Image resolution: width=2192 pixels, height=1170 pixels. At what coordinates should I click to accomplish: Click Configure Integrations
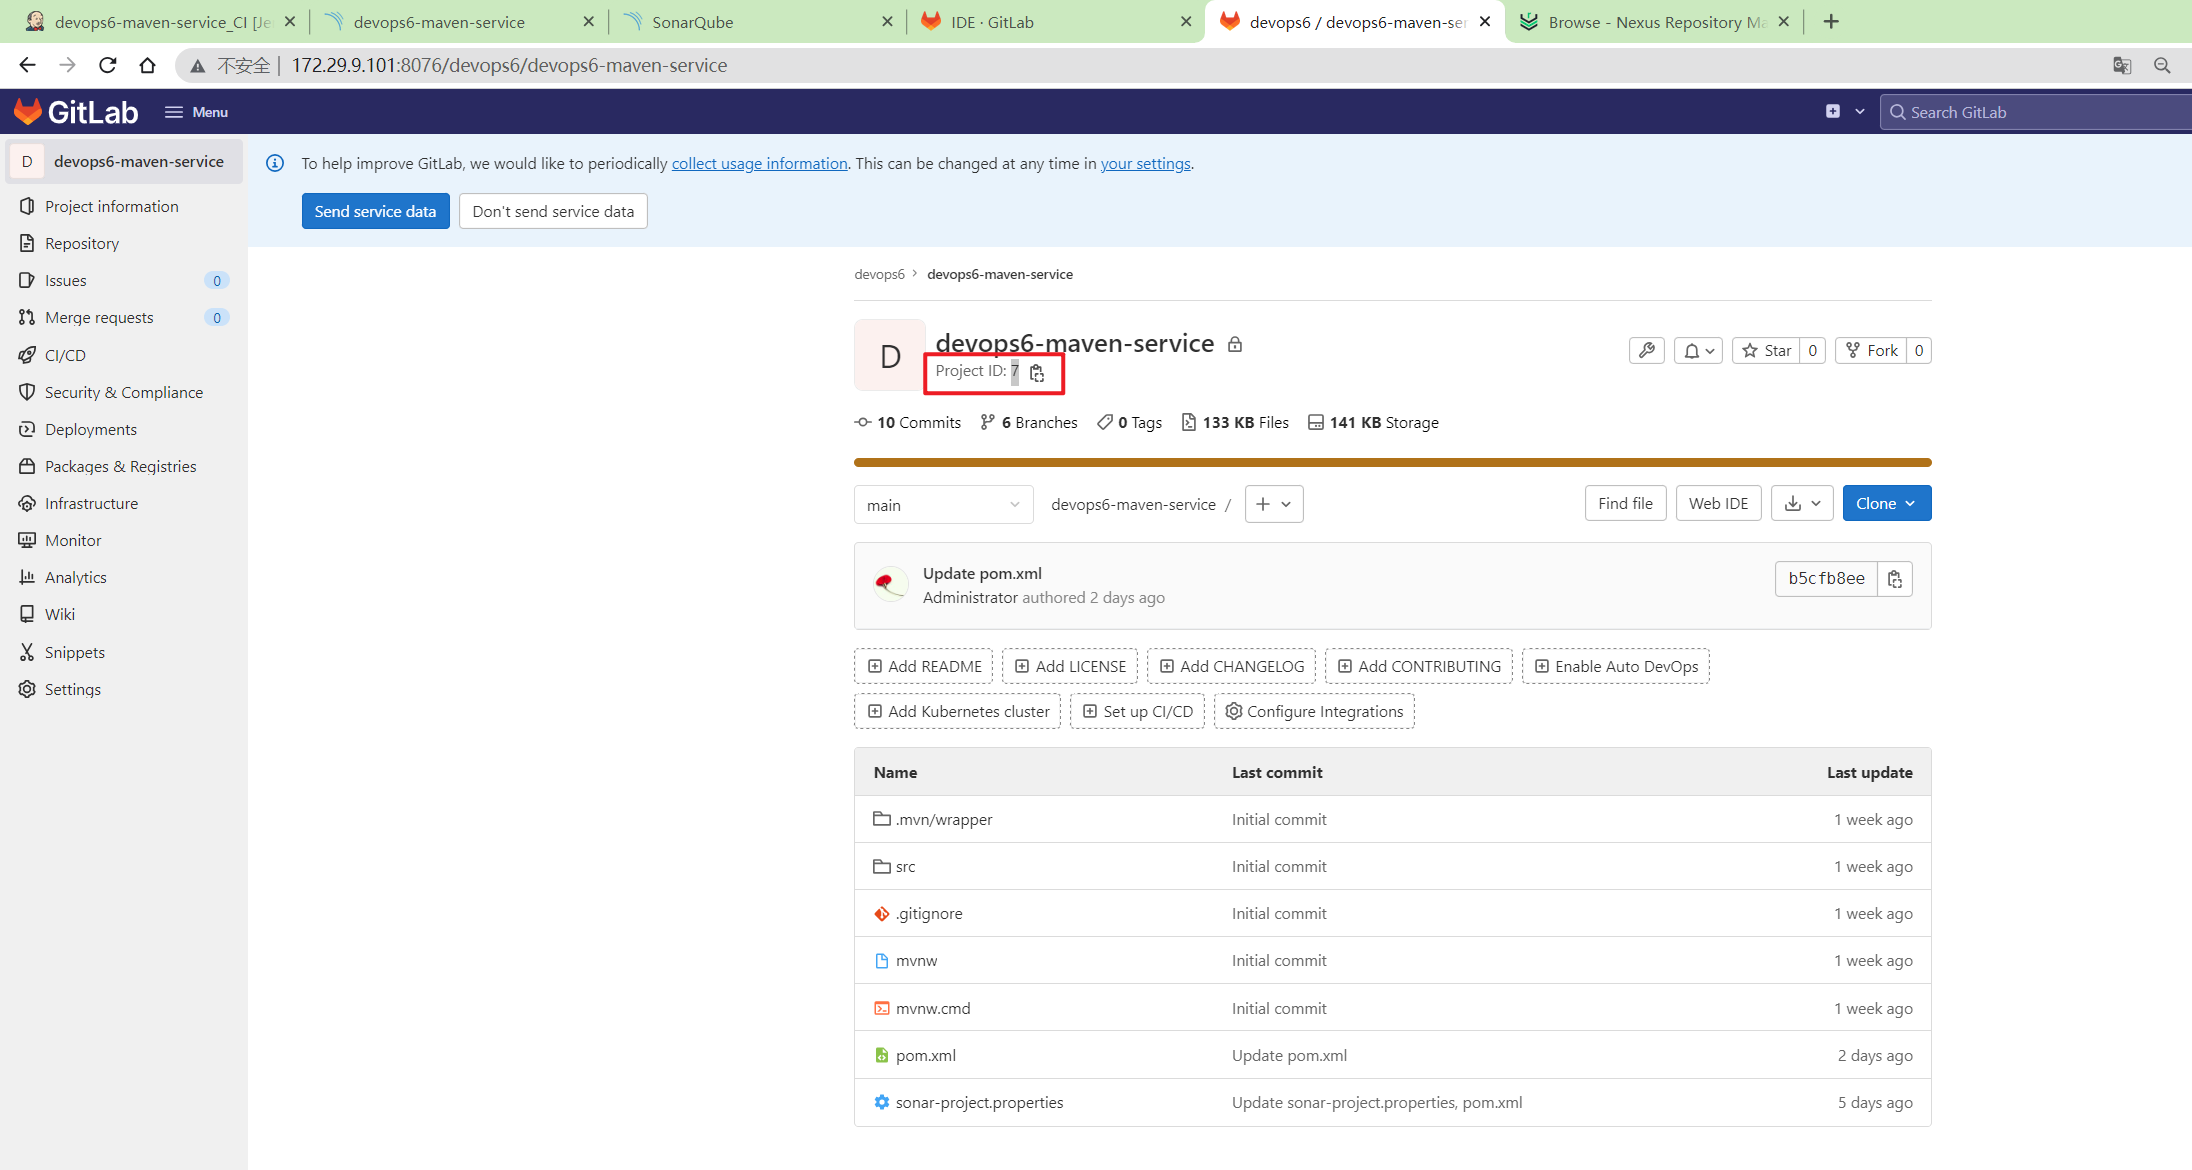(x=1314, y=711)
